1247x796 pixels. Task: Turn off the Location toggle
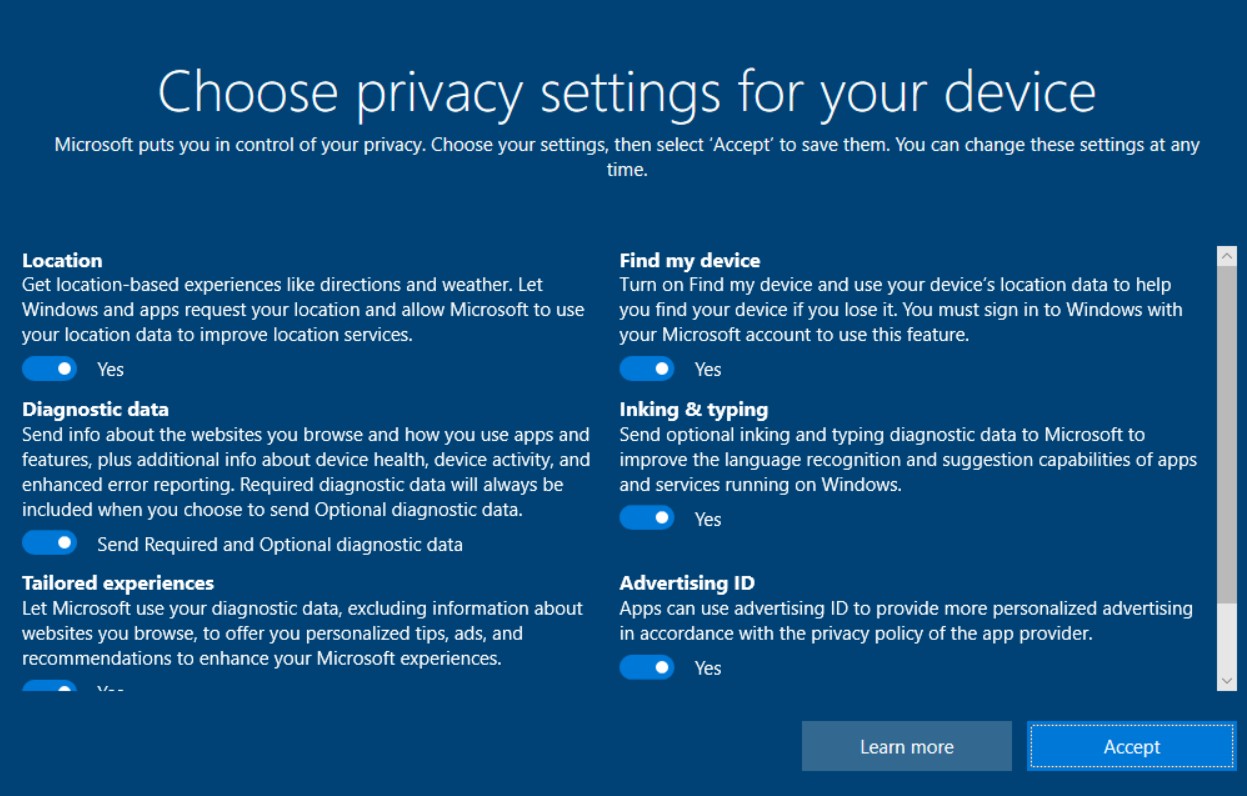pos(49,369)
